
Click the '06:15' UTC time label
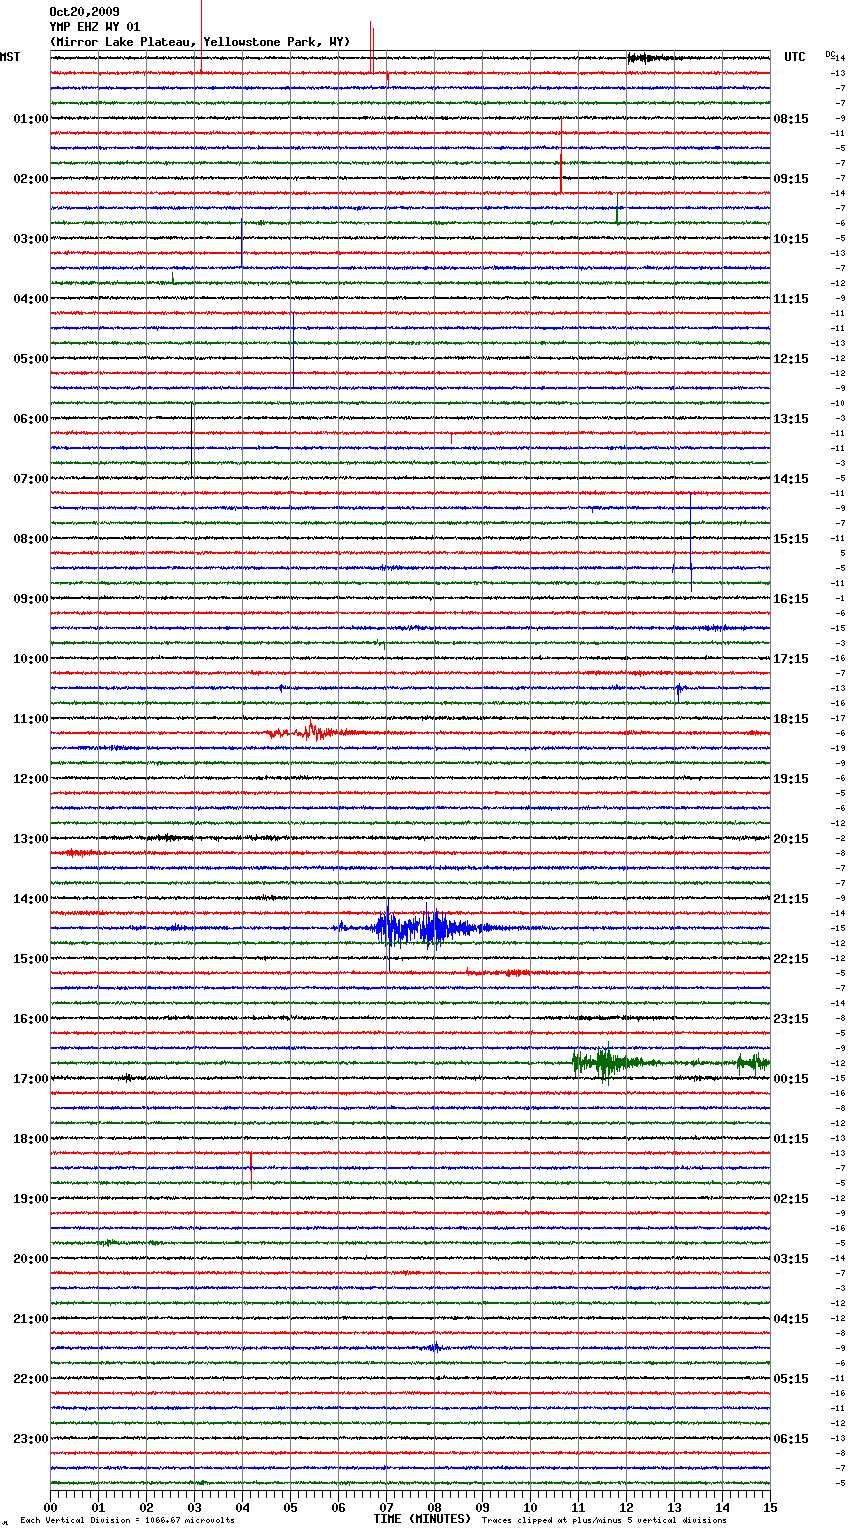[791, 1439]
